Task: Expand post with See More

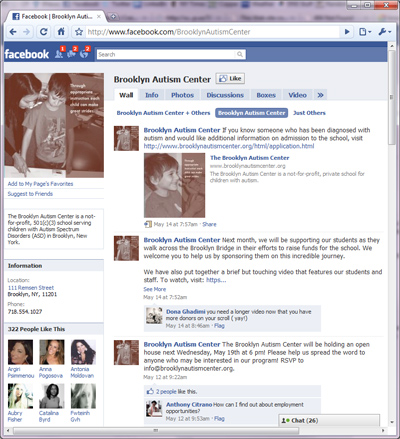Action: pos(155,289)
